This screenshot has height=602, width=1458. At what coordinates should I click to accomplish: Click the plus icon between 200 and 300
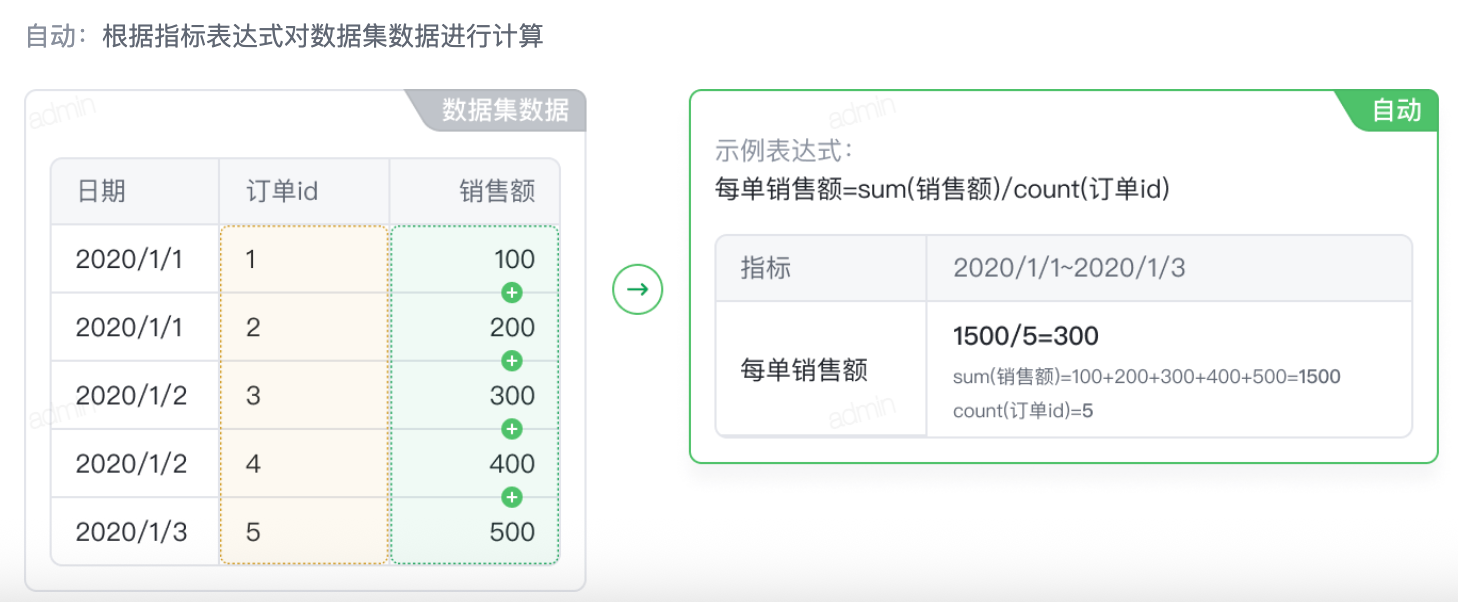pos(512,361)
